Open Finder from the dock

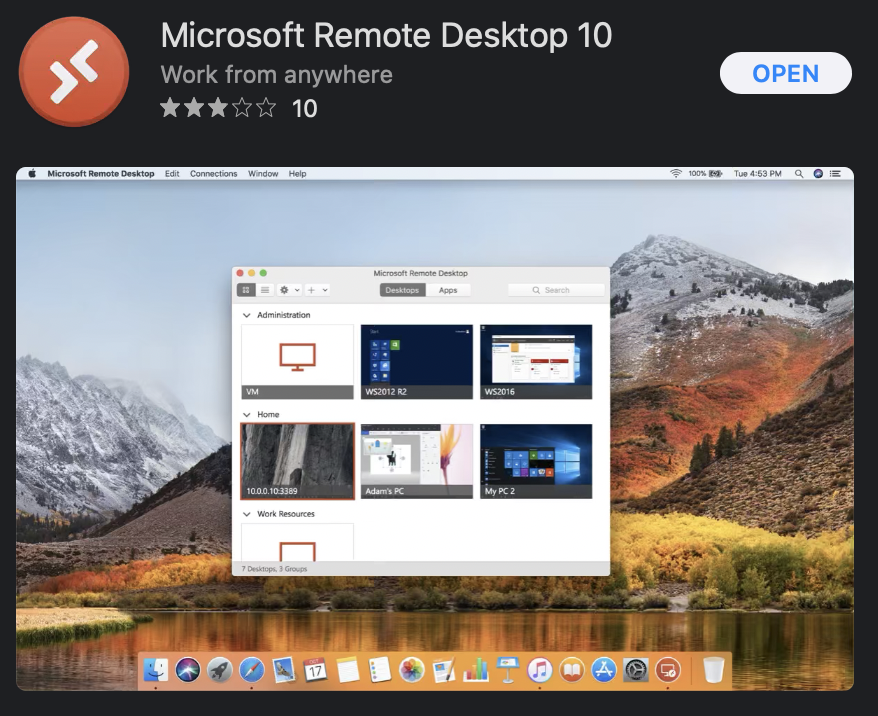pyautogui.click(x=156, y=670)
